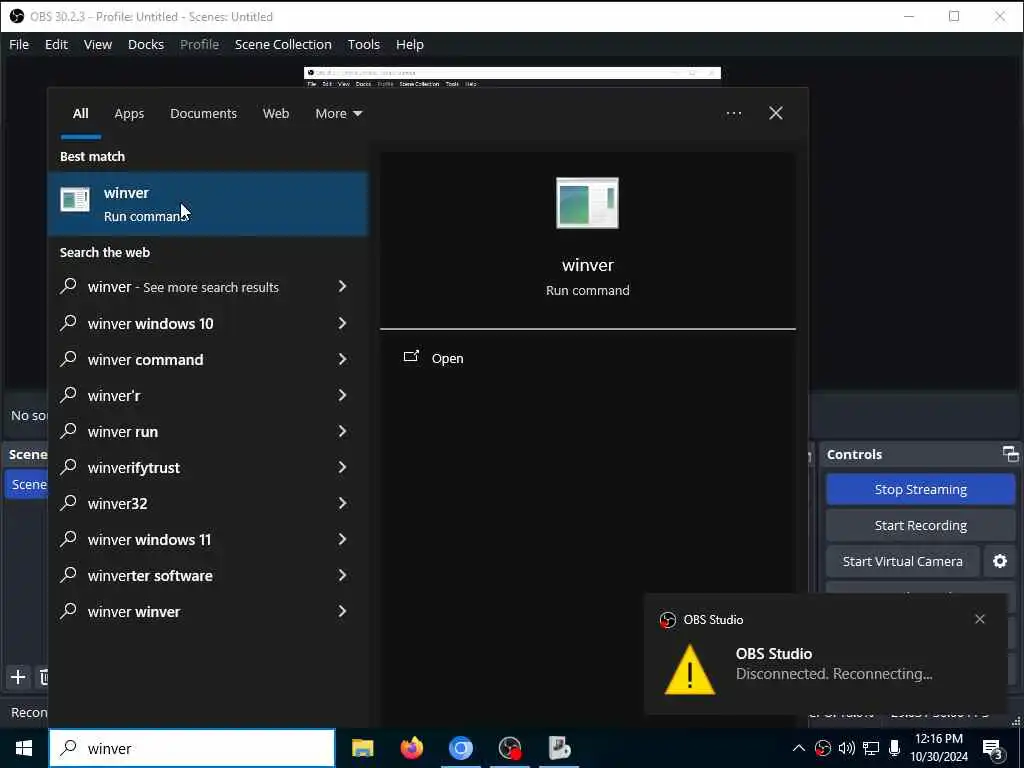Select 'winver winver' web suggestion text
Screen dimensions: 1024x768
(x=134, y=612)
